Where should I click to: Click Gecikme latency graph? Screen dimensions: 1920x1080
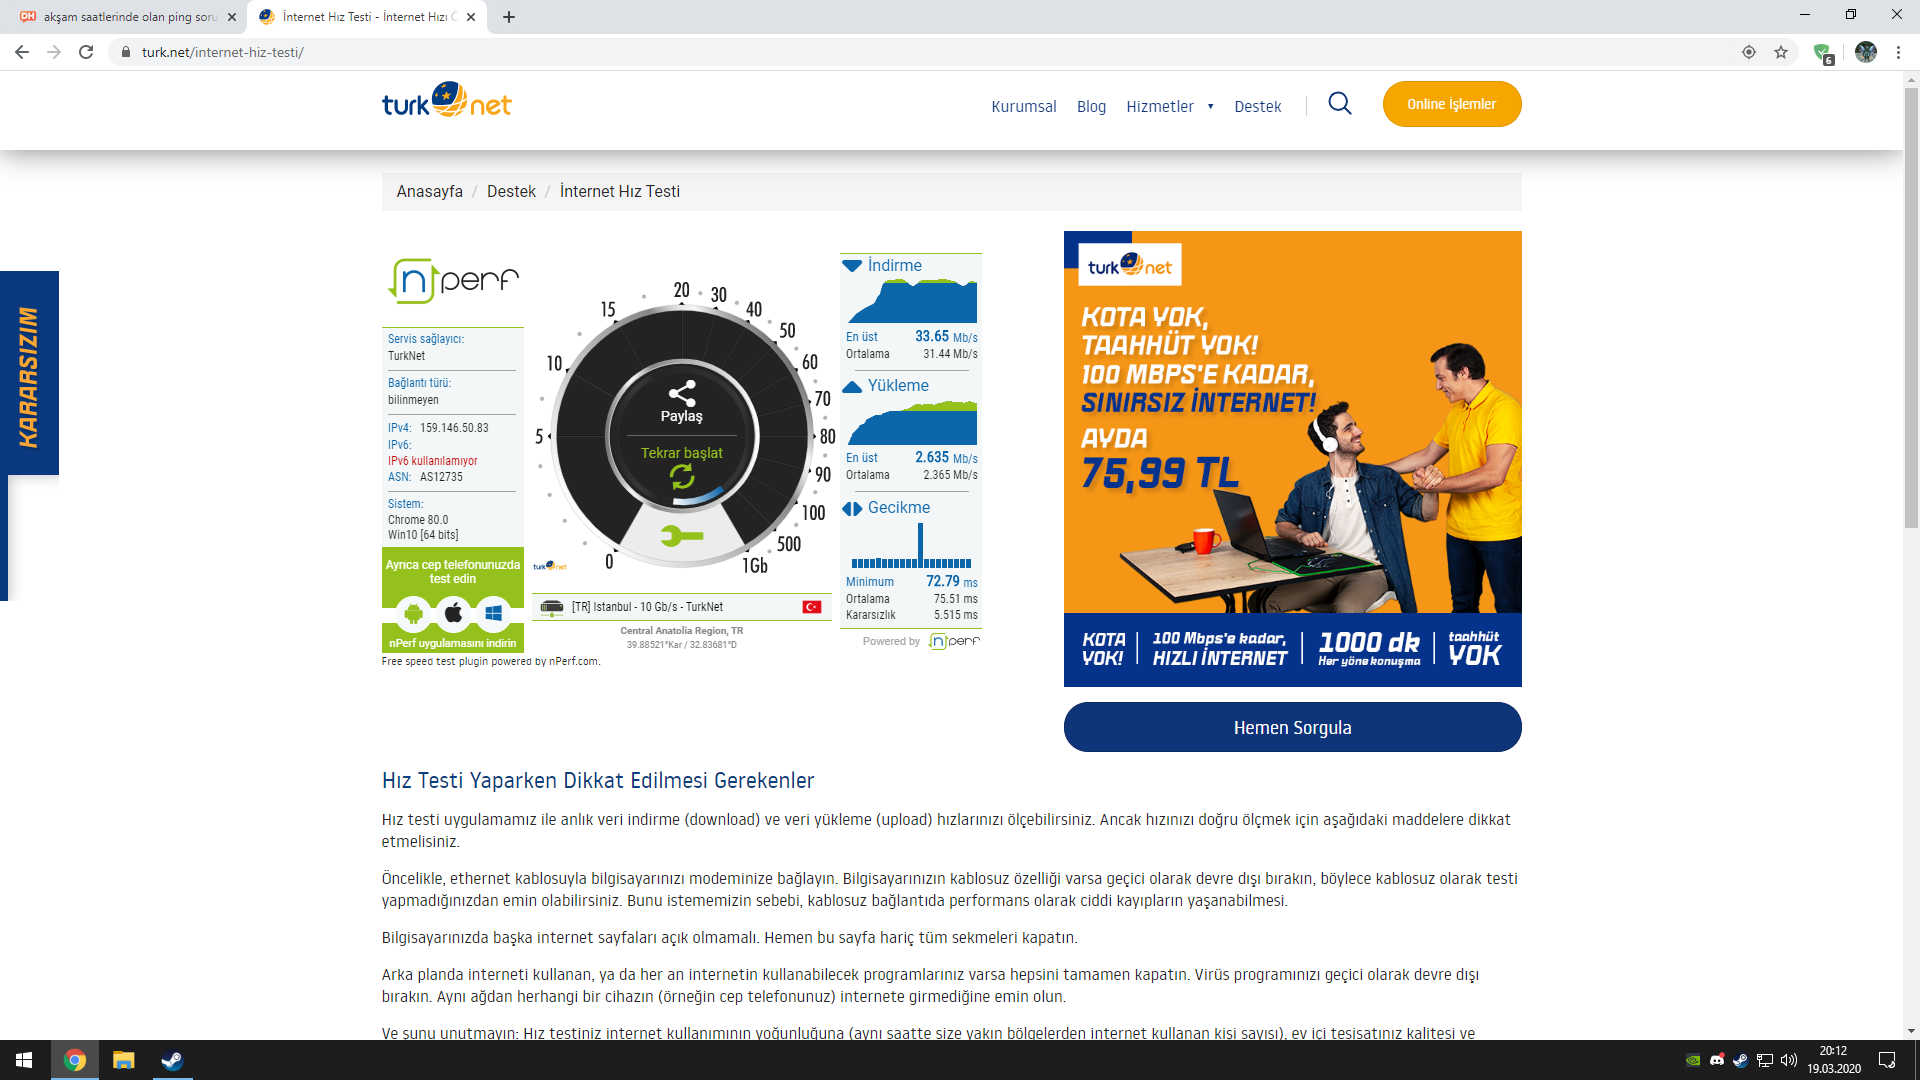coord(912,547)
